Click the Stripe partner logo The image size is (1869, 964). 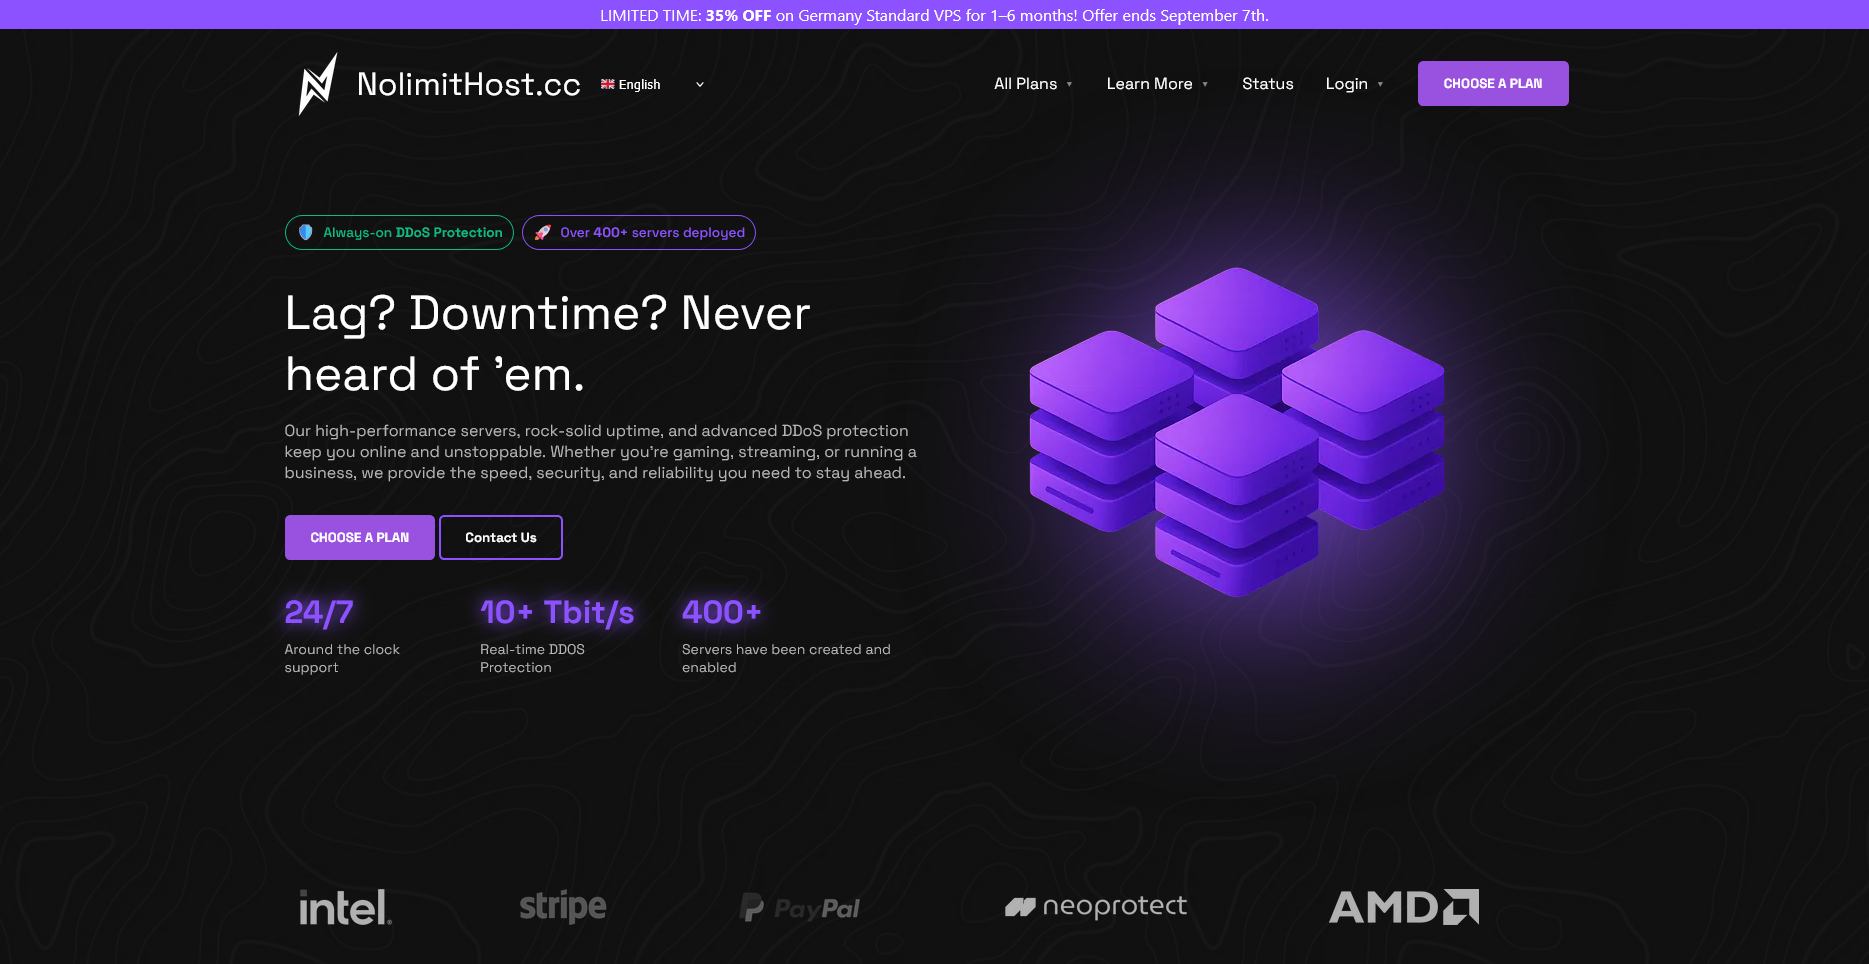(563, 907)
